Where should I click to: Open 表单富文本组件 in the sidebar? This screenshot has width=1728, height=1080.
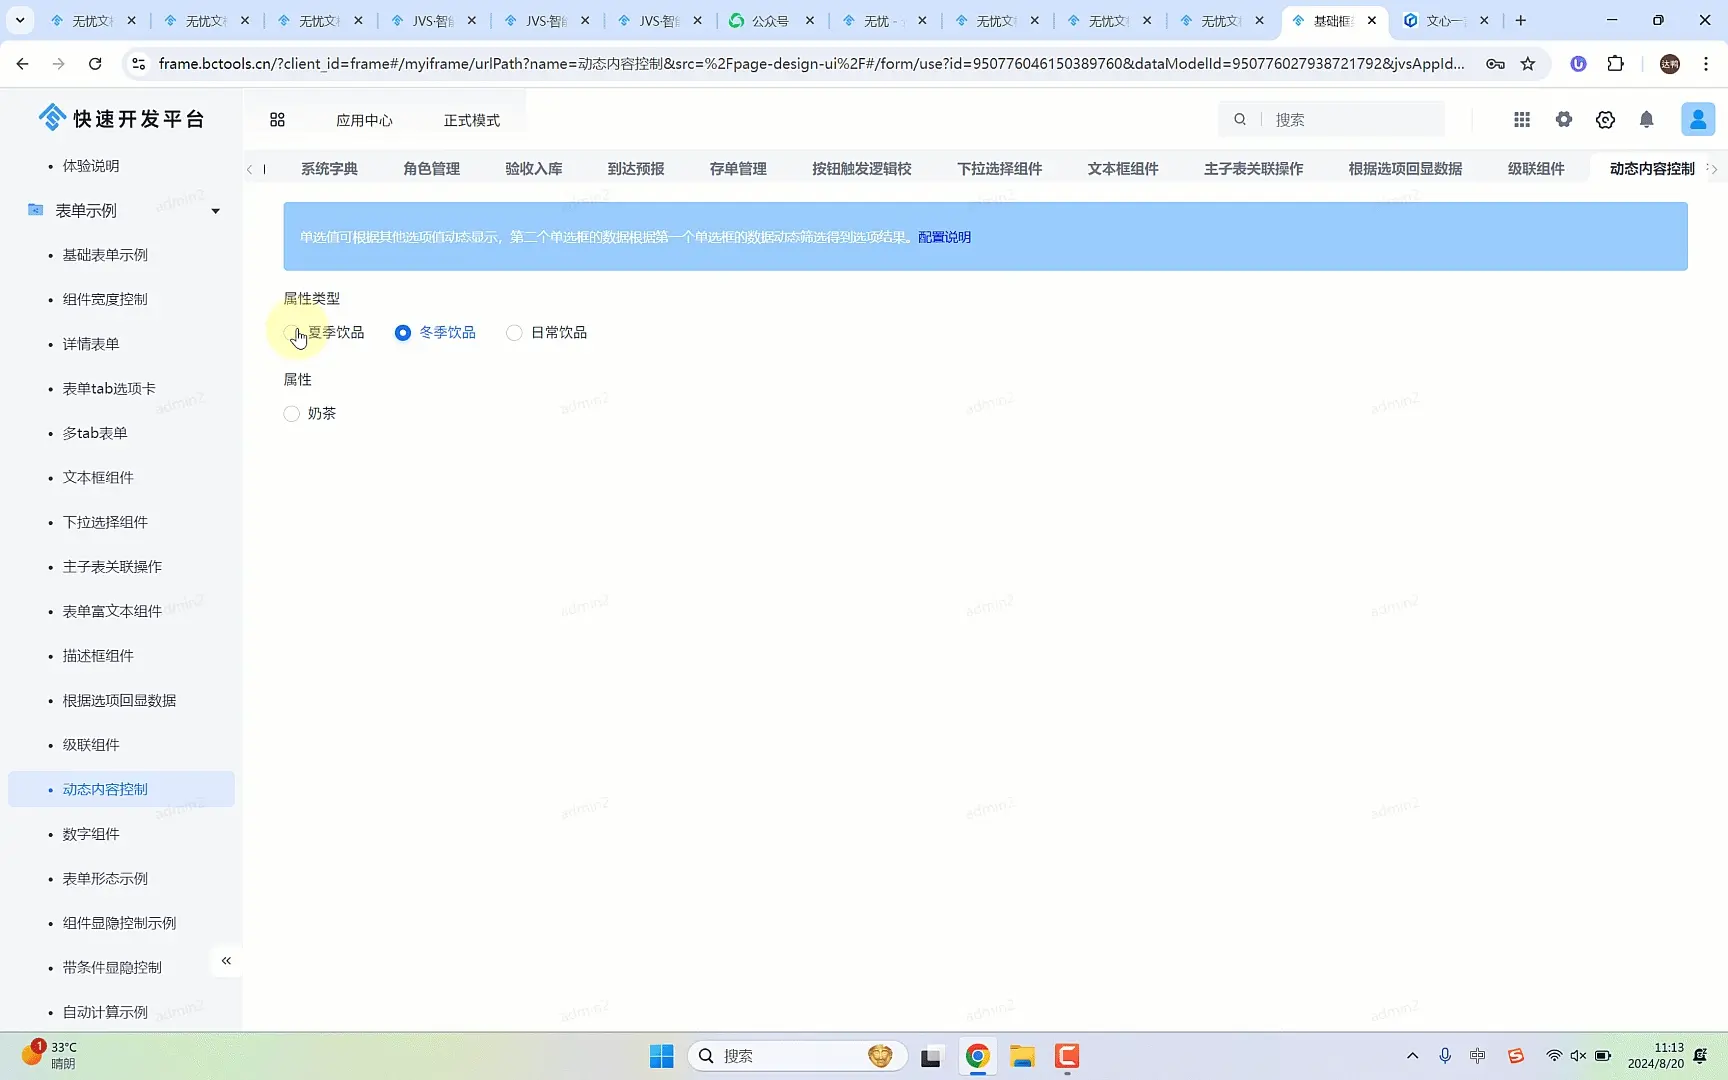pos(112,611)
